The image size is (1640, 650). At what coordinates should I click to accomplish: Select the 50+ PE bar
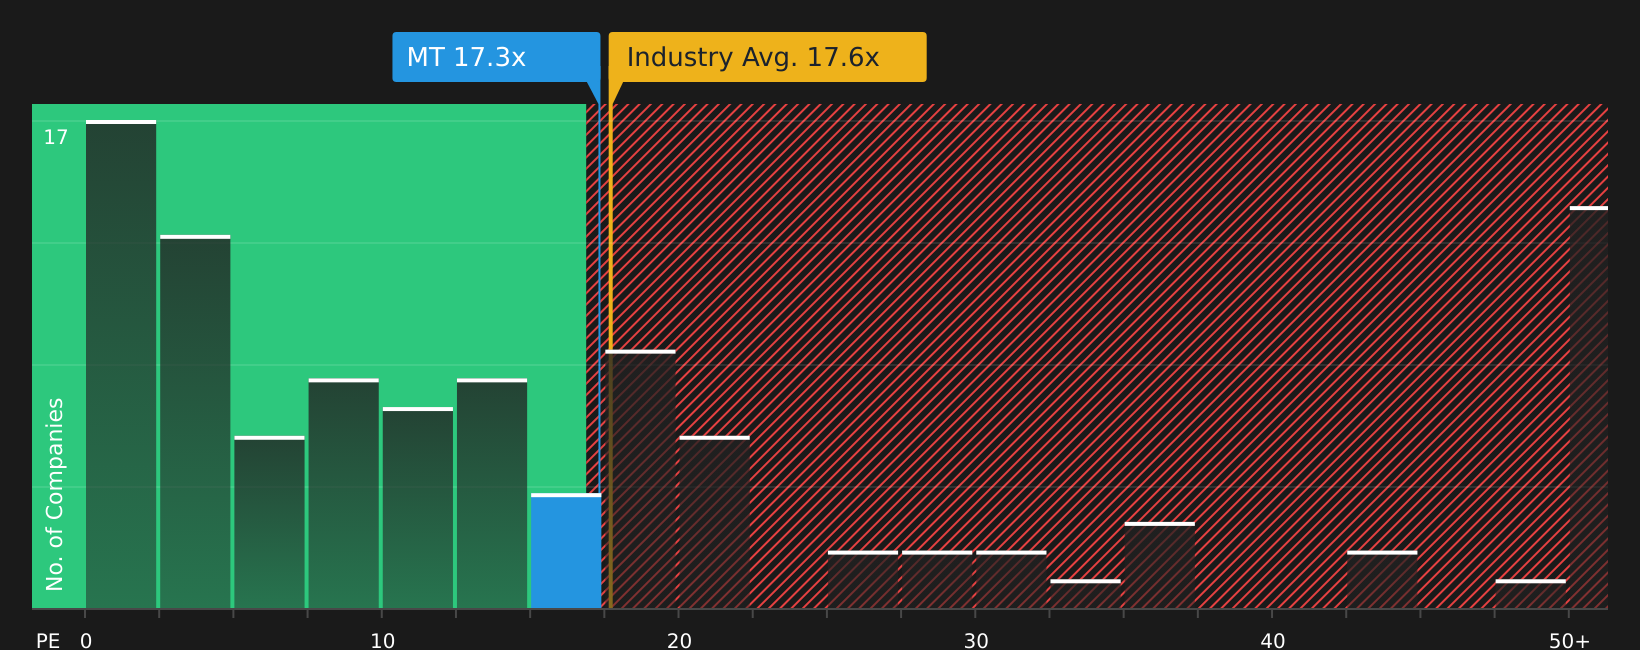pyautogui.click(x=1589, y=407)
